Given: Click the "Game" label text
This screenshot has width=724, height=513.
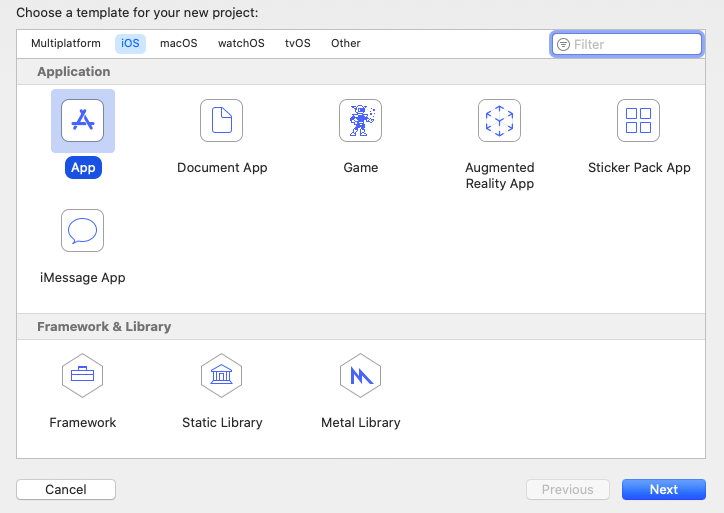Looking at the screenshot, I should coord(361,168).
